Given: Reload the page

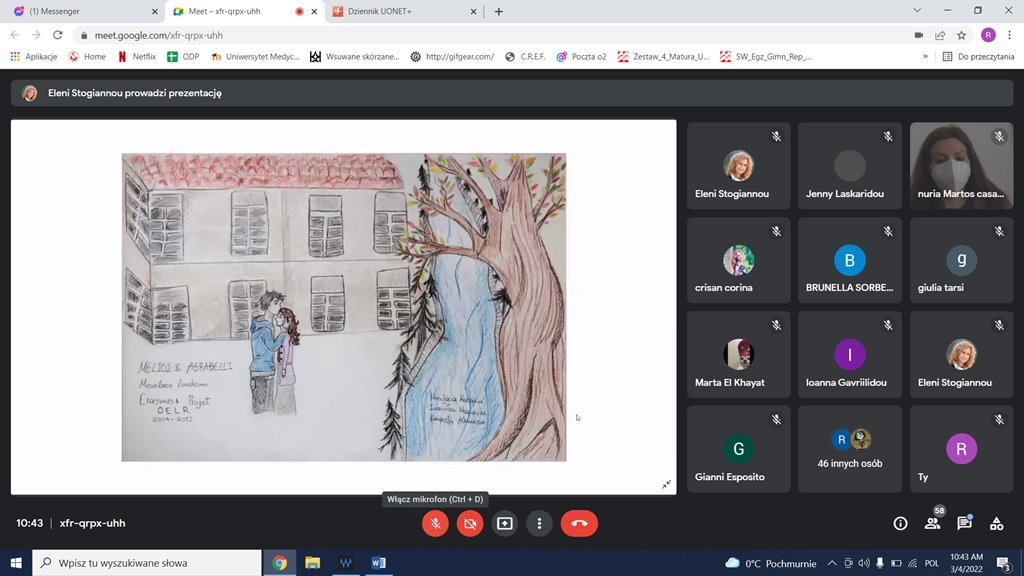Looking at the screenshot, I should click(57, 35).
